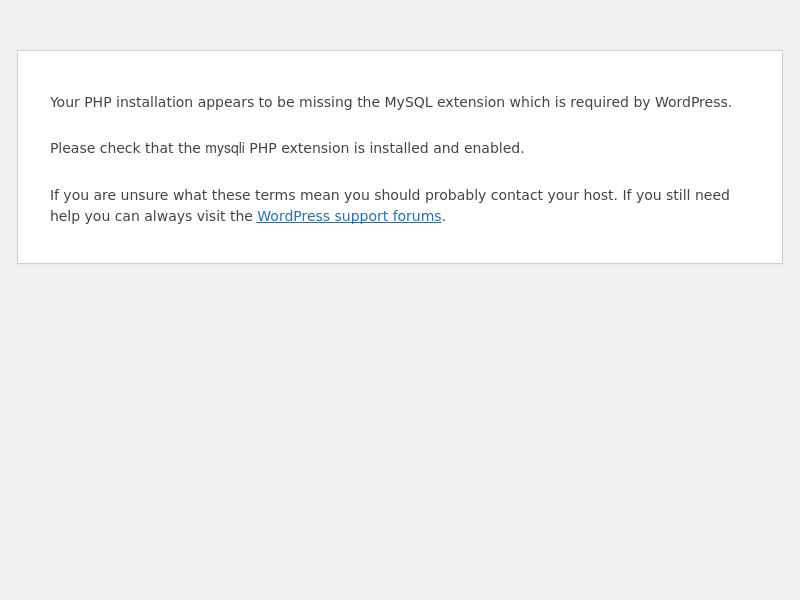The width and height of the screenshot is (800, 600).
Task: Click "If you still need" phrase
Action: 676,195
